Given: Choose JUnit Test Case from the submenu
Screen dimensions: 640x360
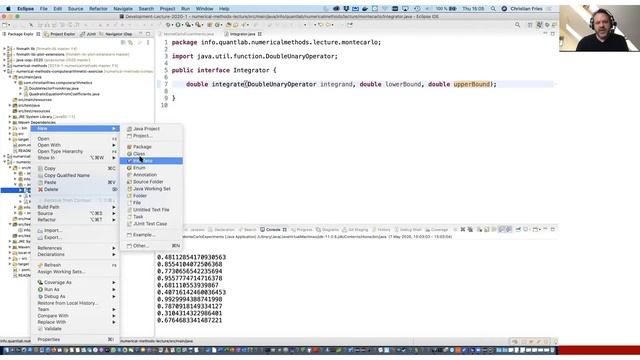Looking at the screenshot, I should [x=151, y=224].
